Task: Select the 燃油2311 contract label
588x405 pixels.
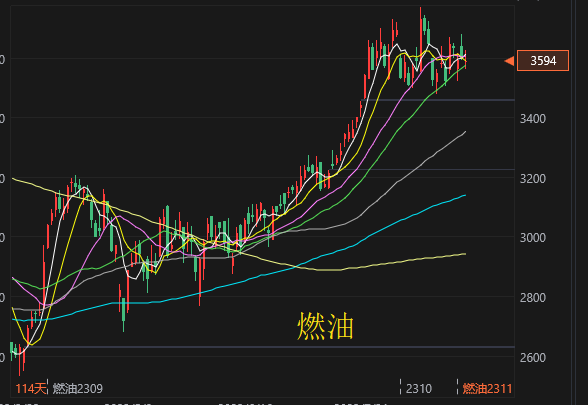Action: (x=487, y=388)
